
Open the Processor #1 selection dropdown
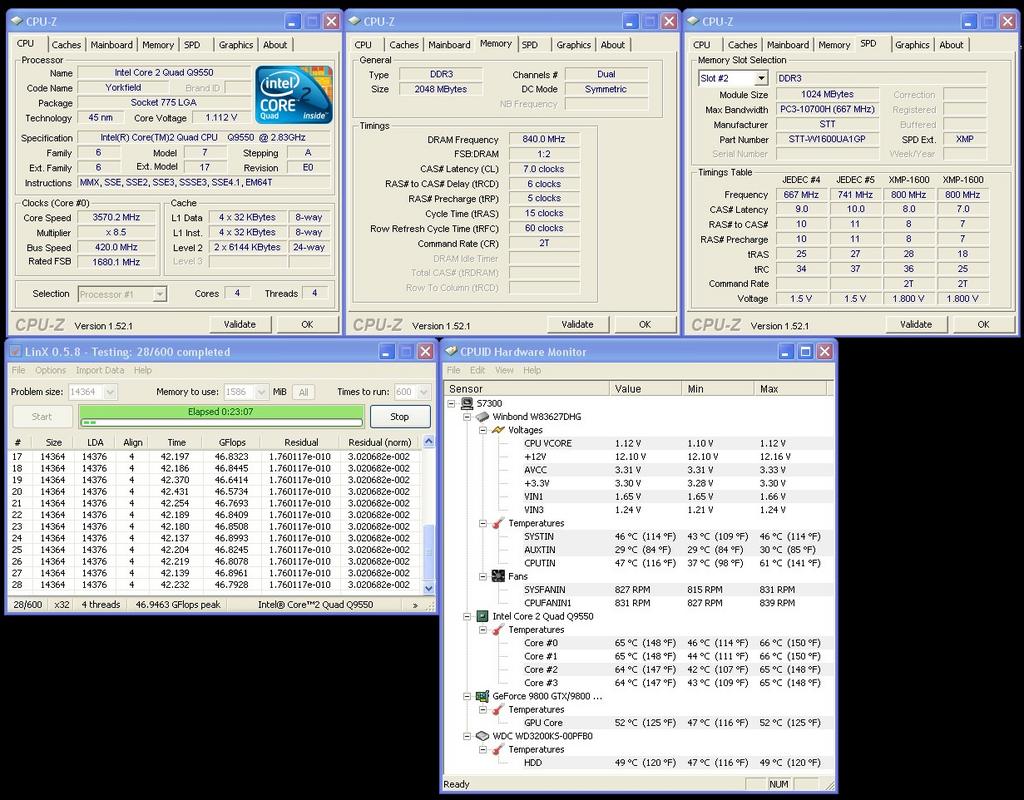pos(160,295)
